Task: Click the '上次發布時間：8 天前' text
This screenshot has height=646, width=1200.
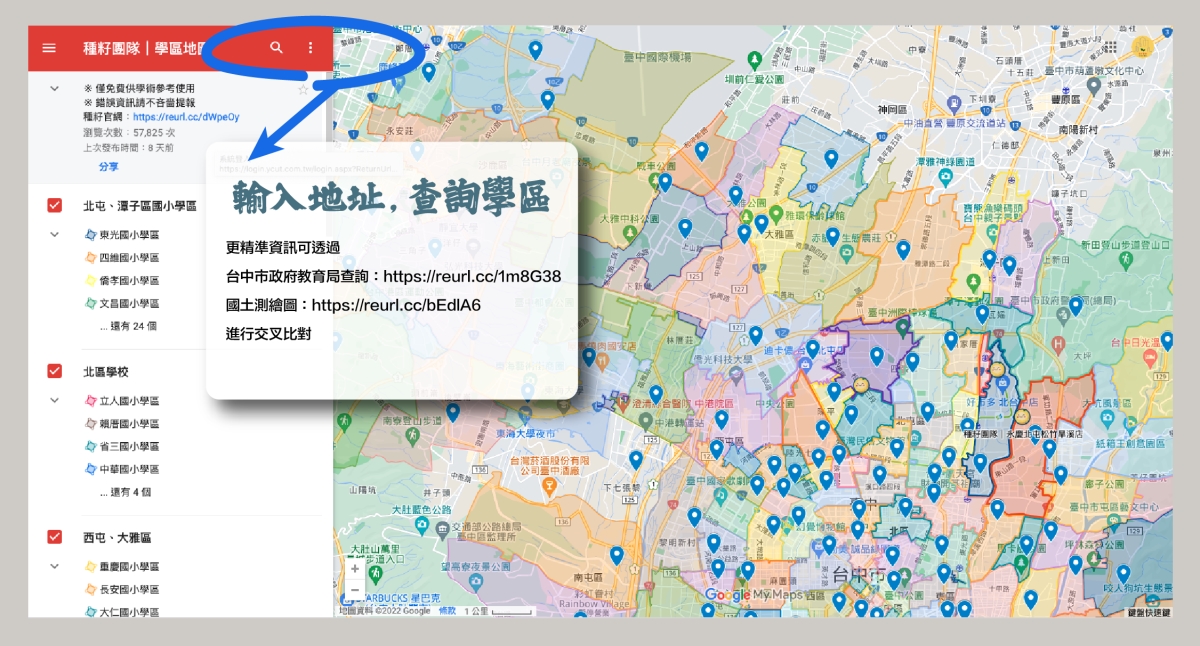Action: (x=128, y=147)
